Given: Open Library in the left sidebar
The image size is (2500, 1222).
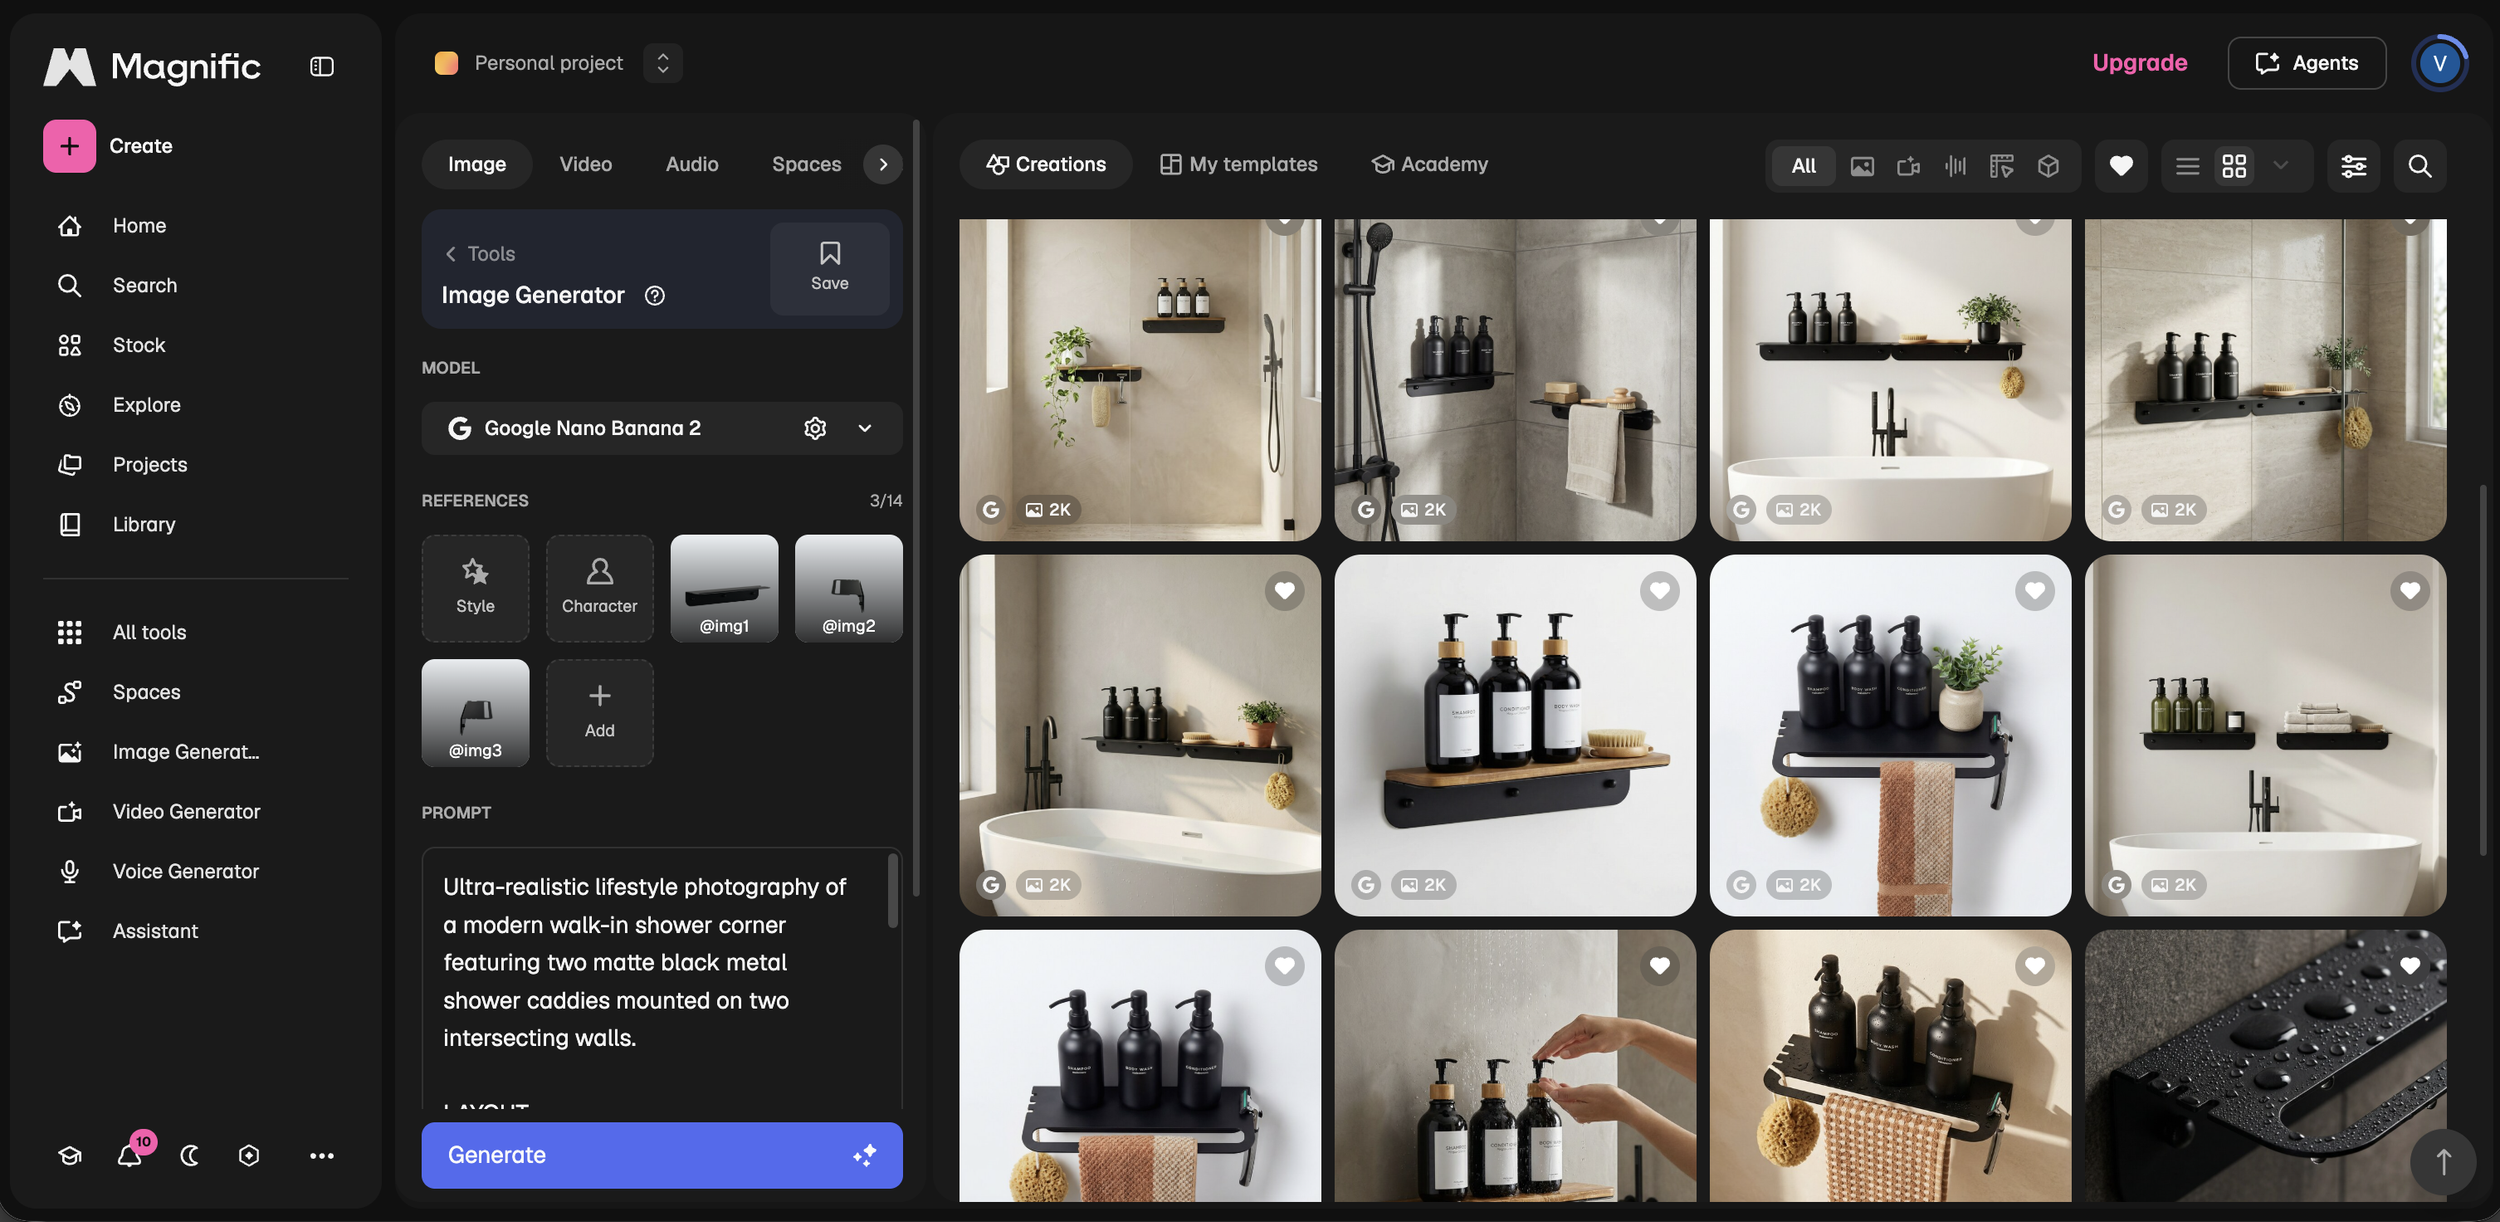Looking at the screenshot, I should tap(116, 525).
